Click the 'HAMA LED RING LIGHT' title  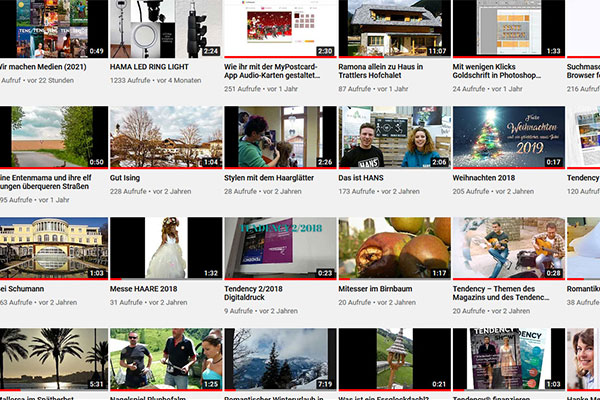click(x=149, y=67)
